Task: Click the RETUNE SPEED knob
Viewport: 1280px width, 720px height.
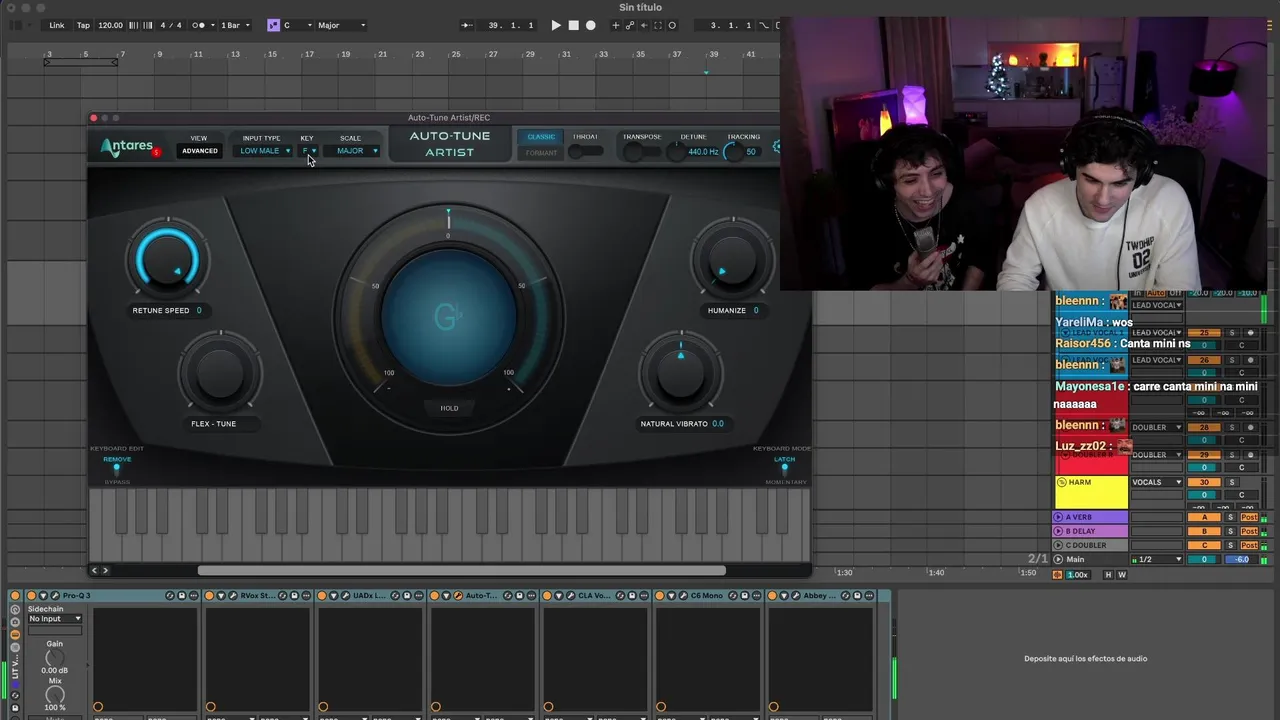Action: click(167, 258)
